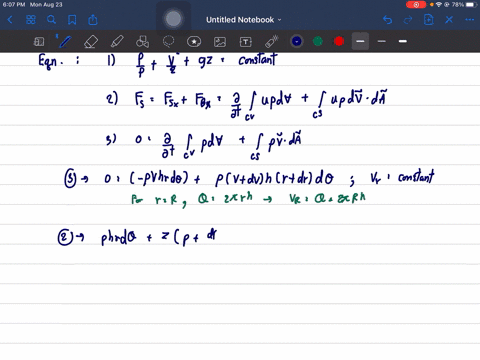The height and width of the screenshot is (360, 480).
Task: Tap the 'Eqn.' handwritten label
Action: pos(51,62)
